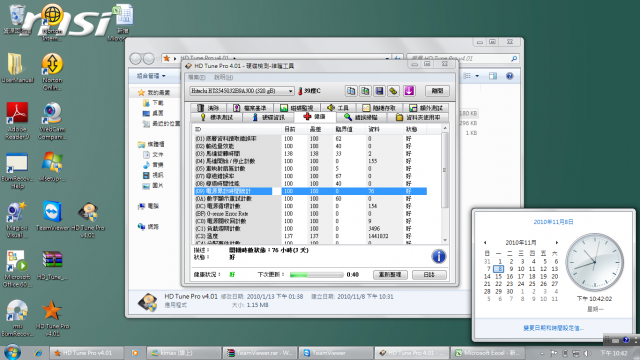The width and height of the screenshot is (640, 360).
Task: Click the copy screenshot icon in HD Tune toolbar
Action: click(x=365, y=91)
